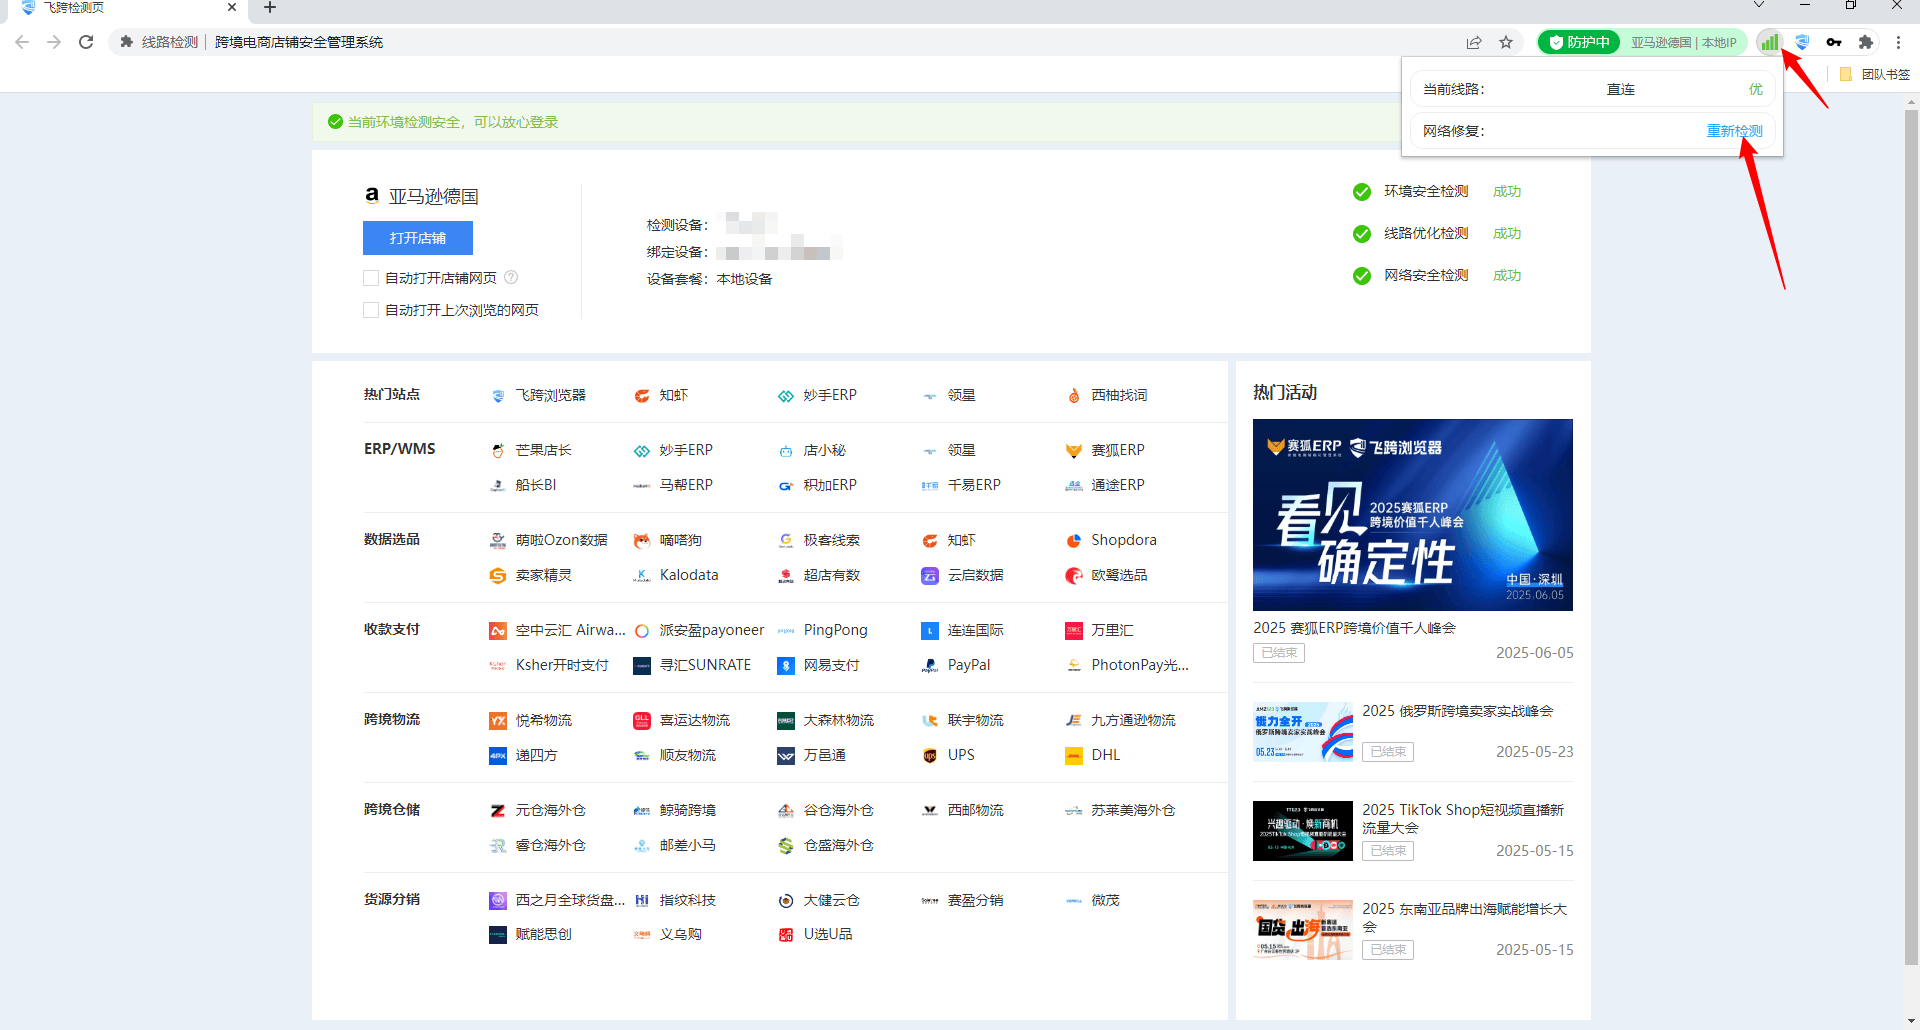Open a new tab with the plus button
Viewport: 1920px width, 1030px height.
point(269,8)
